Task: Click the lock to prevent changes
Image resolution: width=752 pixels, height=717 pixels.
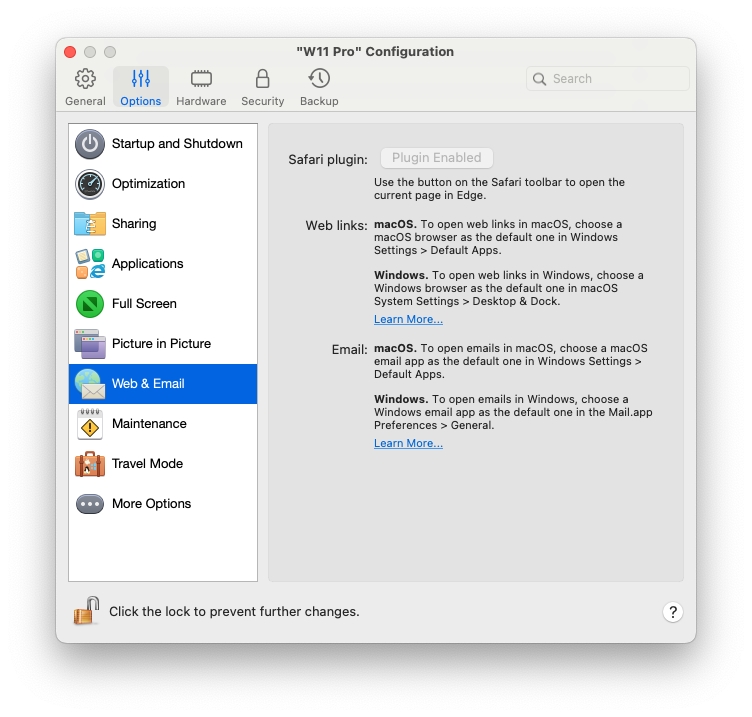Action: tap(87, 611)
